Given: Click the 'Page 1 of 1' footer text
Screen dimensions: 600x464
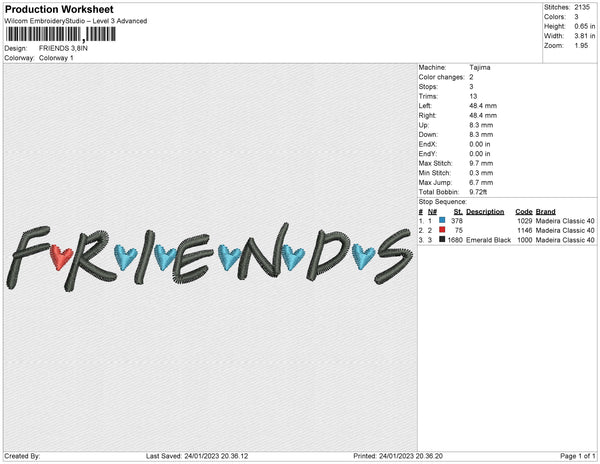Looking at the screenshot, I should [577, 456].
